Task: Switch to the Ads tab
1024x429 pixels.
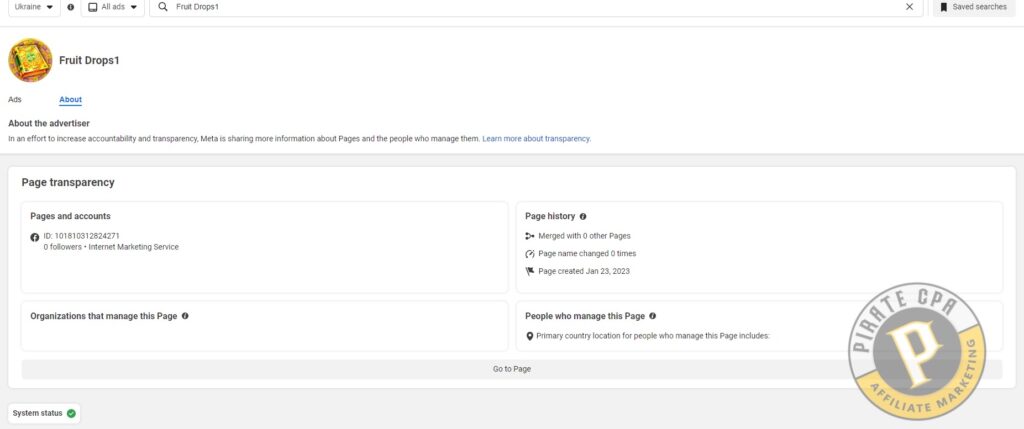Action: (x=14, y=100)
